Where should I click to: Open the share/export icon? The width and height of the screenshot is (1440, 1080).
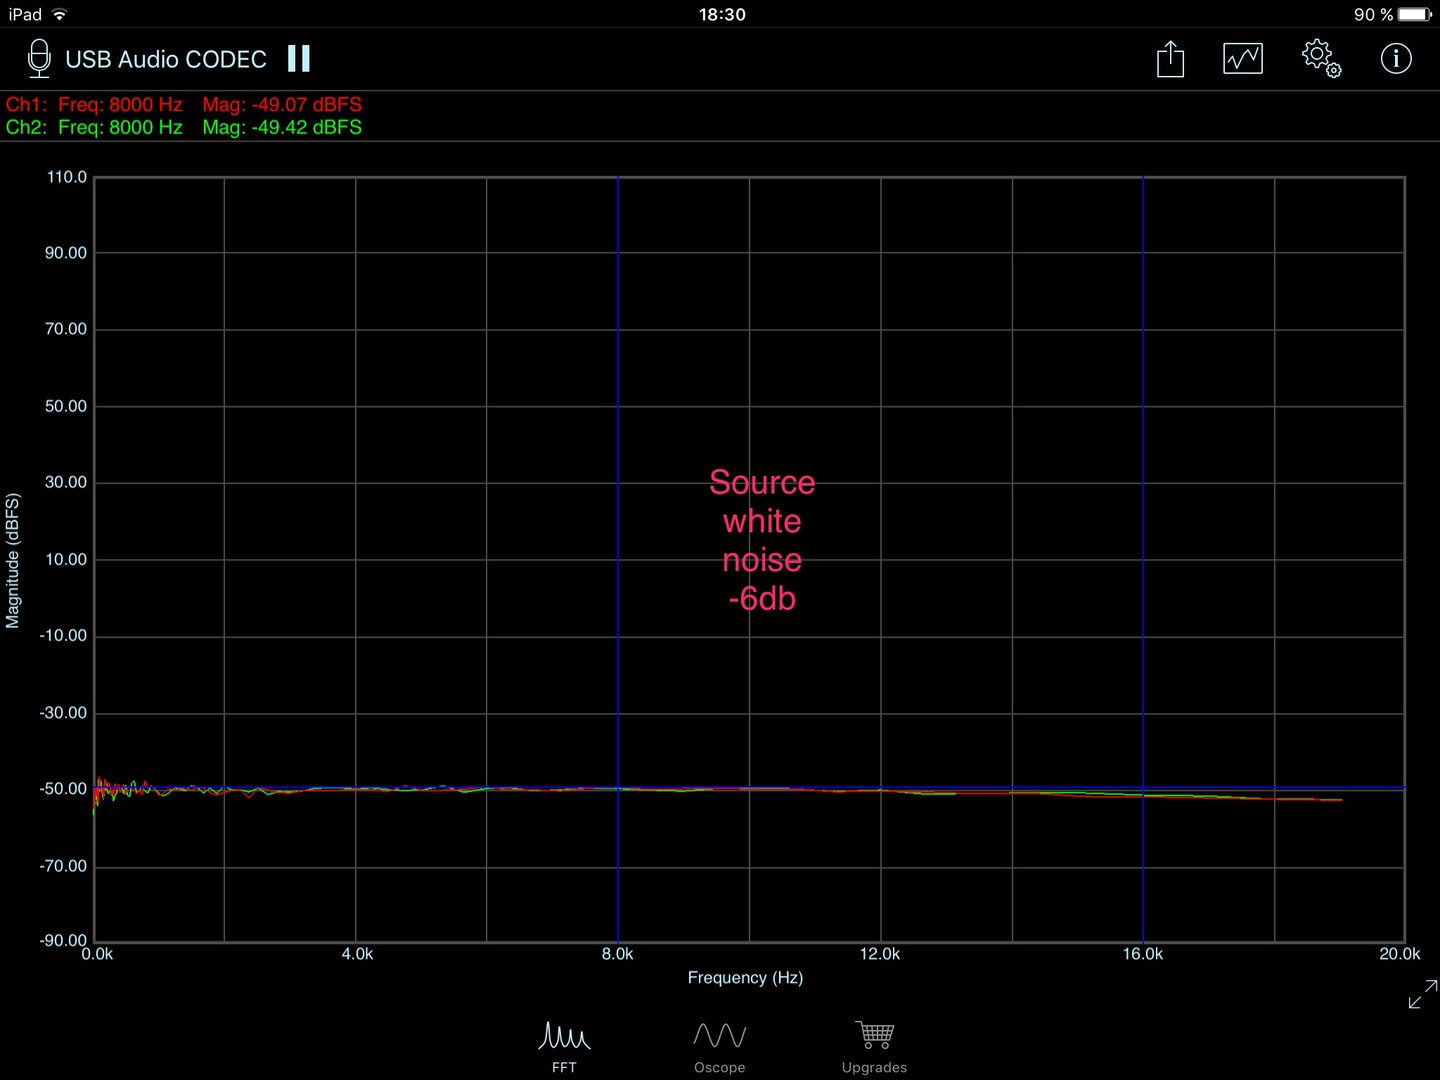point(1170,59)
